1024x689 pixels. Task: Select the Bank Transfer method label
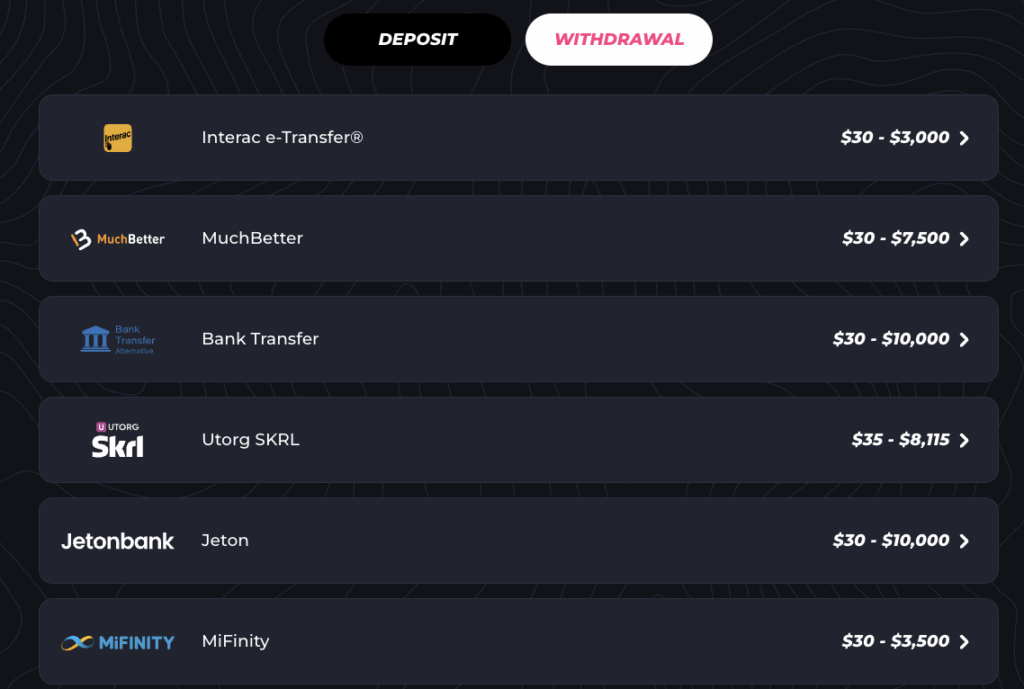click(260, 339)
